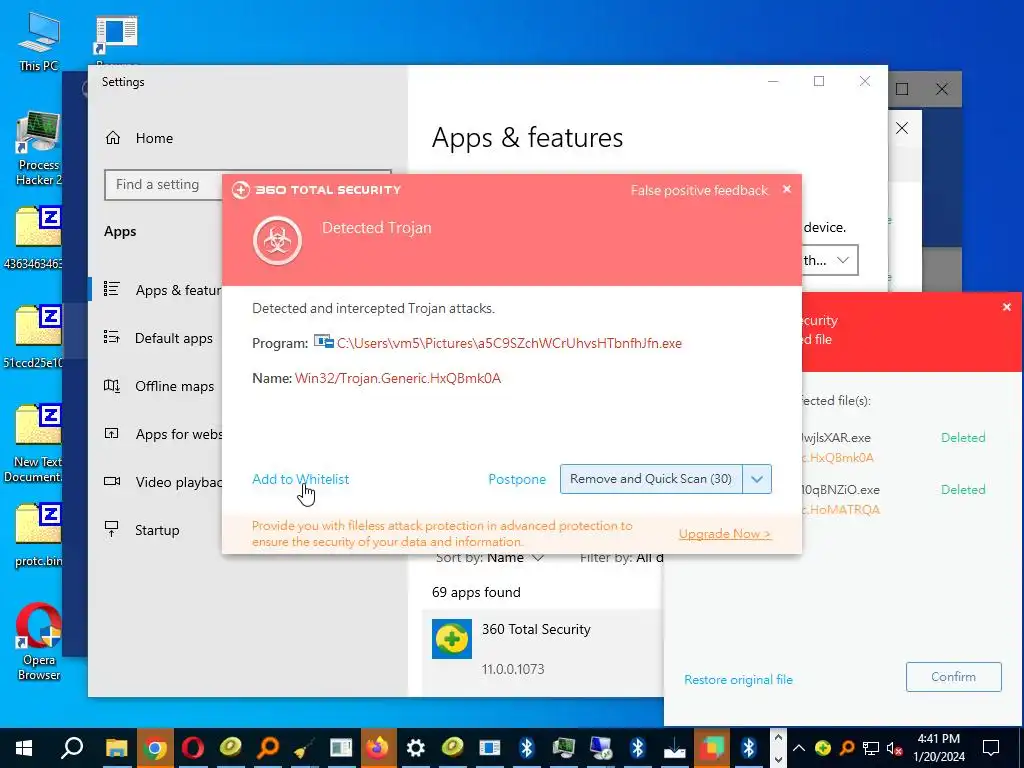Image resolution: width=1024 pixels, height=768 pixels.
Task: Open the partially hidden dropdown in Apps & features
Action: coord(829,261)
